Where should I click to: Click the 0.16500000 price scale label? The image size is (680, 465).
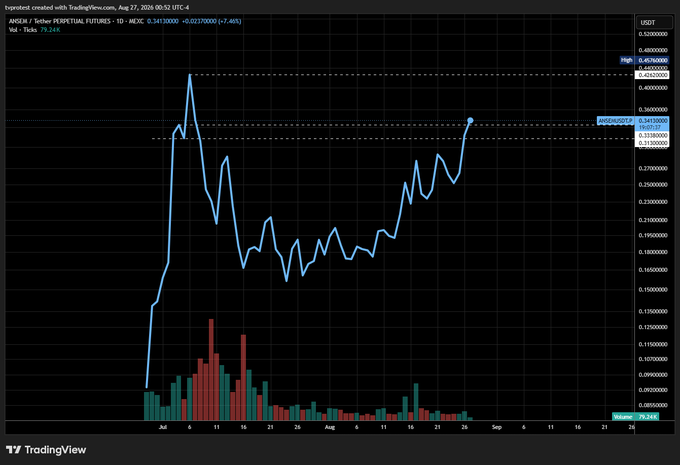[x=653, y=270]
